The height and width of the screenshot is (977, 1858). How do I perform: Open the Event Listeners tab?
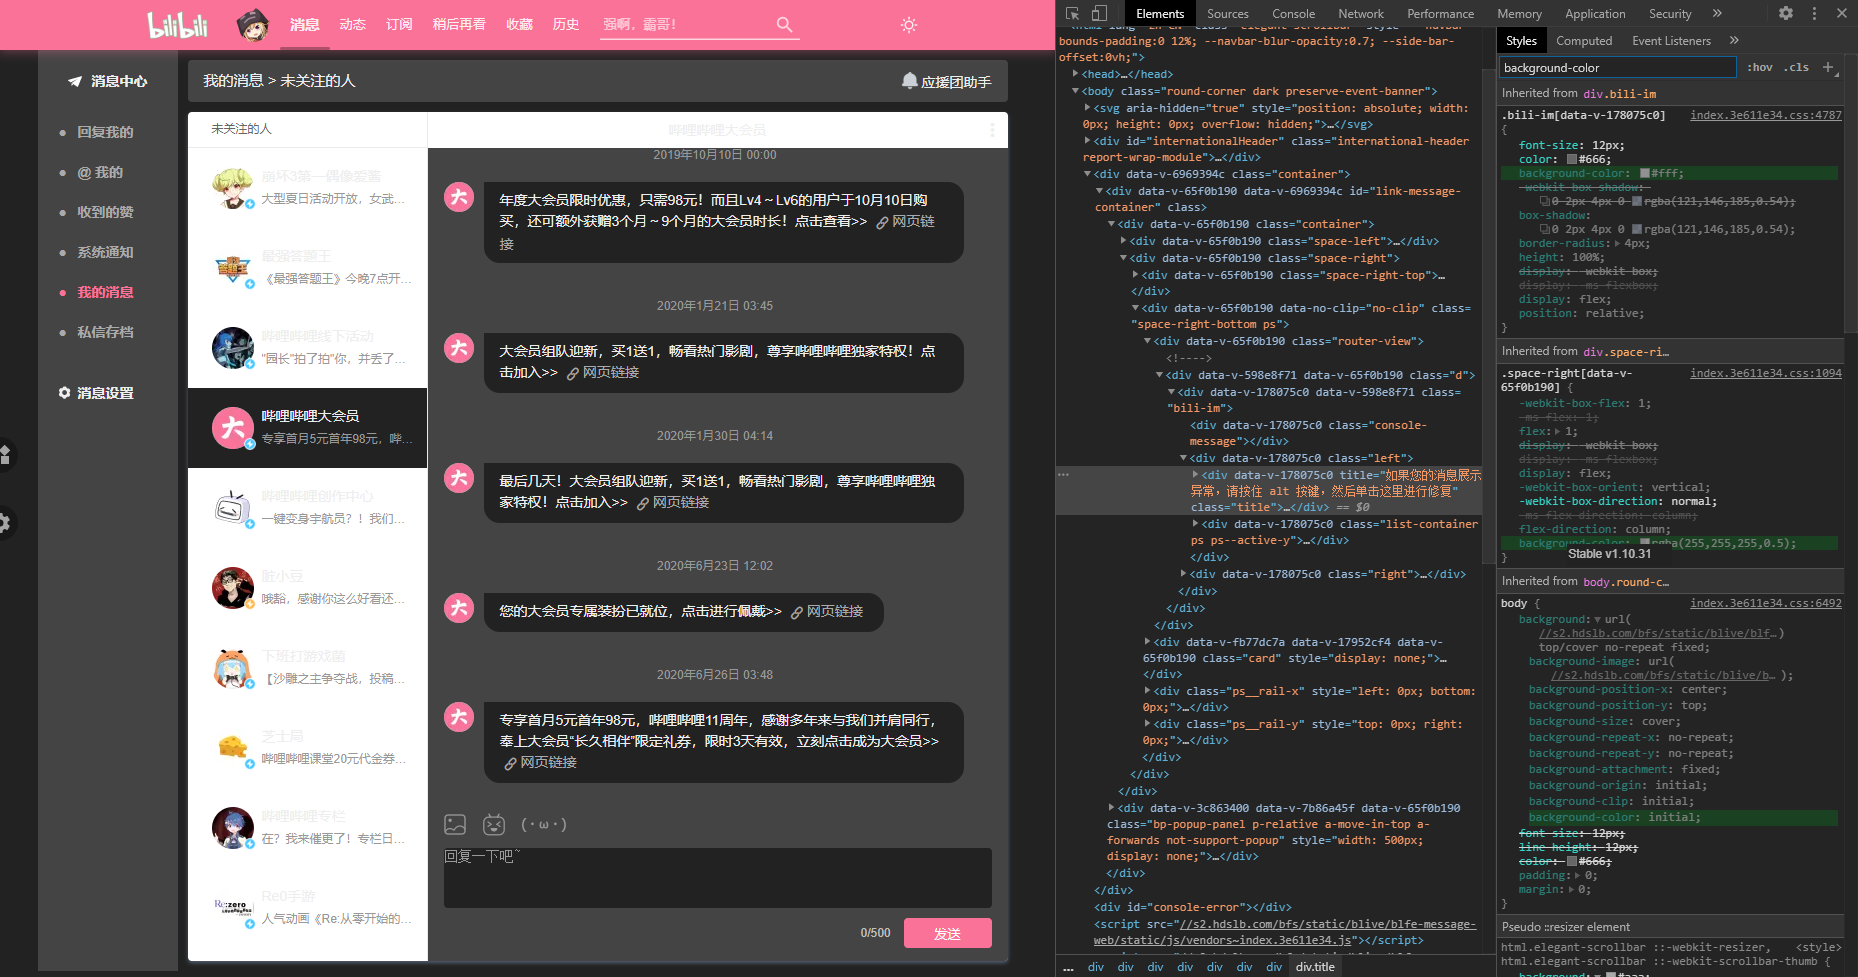click(x=1671, y=41)
